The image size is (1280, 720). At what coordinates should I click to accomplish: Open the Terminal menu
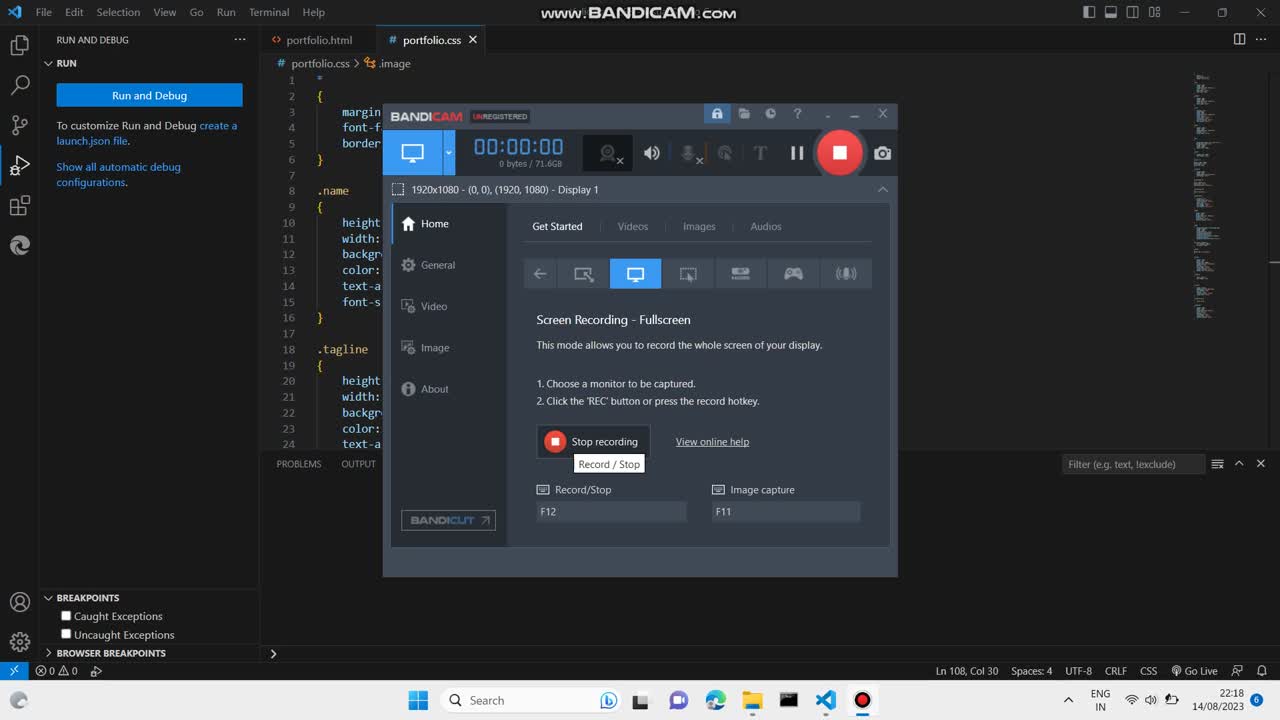(269, 12)
